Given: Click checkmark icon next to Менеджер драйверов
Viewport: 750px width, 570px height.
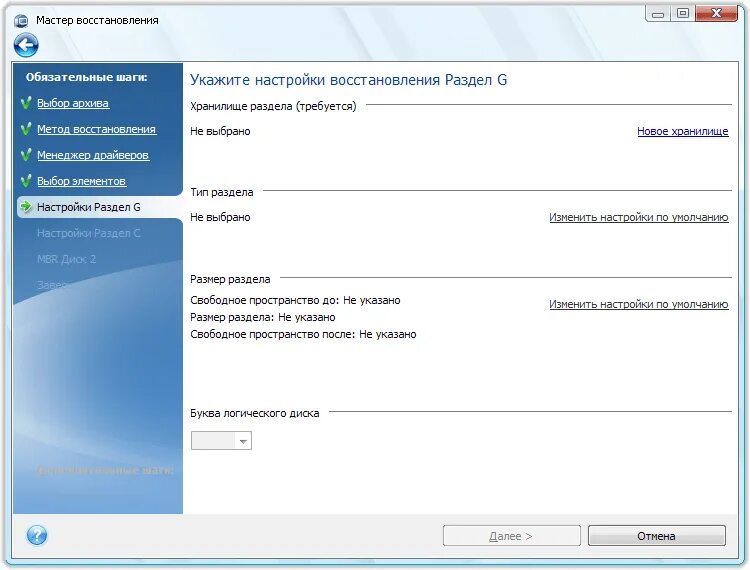Looking at the screenshot, I should coord(27,154).
